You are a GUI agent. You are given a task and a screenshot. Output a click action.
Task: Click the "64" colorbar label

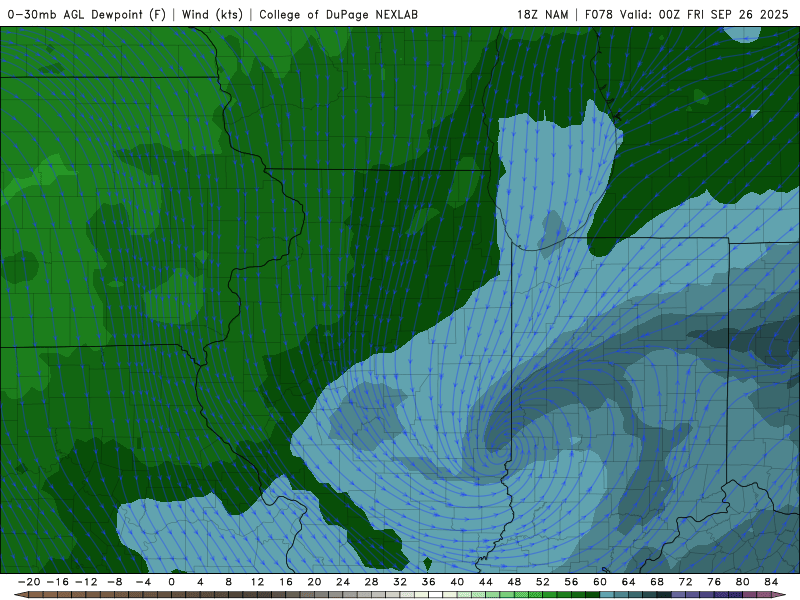(x=629, y=582)
